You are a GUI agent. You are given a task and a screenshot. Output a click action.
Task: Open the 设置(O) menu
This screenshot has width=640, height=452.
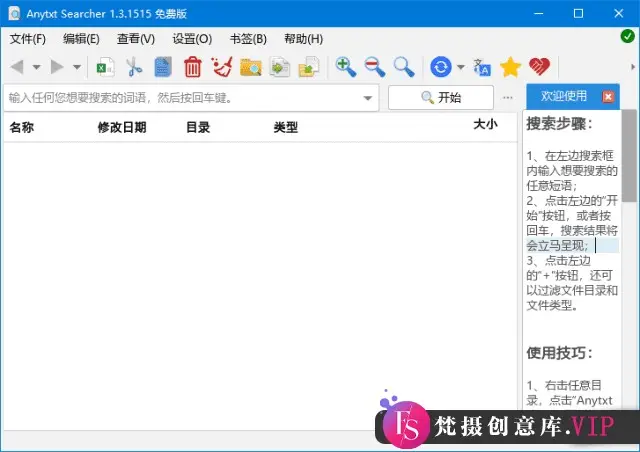[192, 39]
